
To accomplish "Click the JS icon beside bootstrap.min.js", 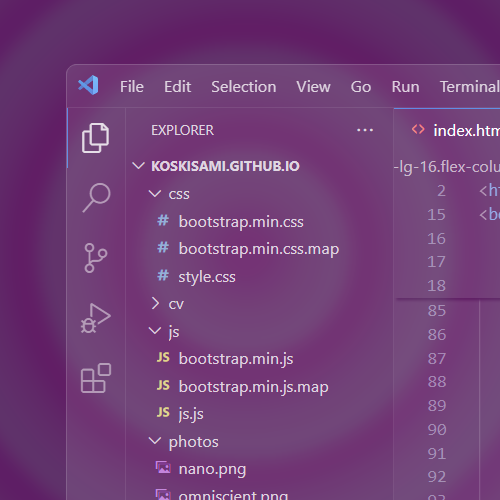I will pyautogui.click(x=163, y=358).
